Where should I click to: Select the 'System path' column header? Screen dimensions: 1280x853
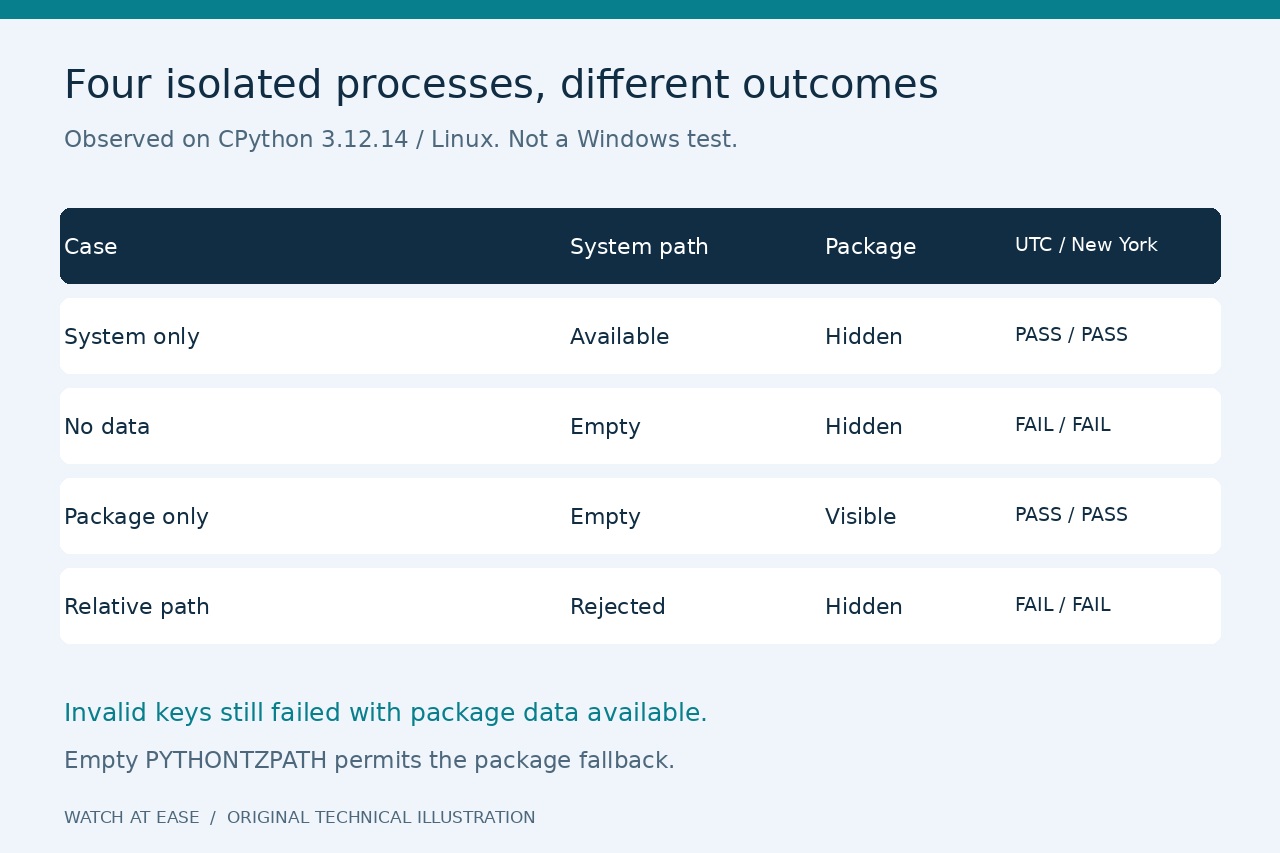click(639, 247)
